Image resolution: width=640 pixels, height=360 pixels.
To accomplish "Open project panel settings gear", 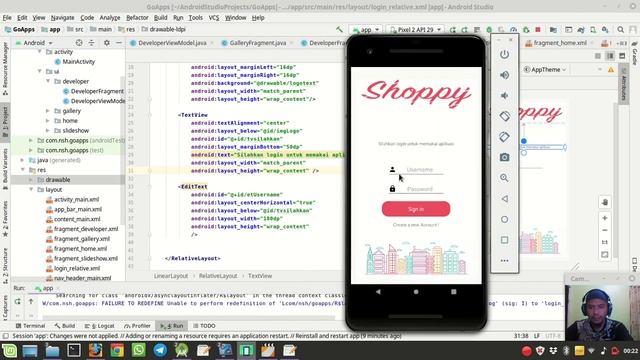I will click(x=107, y=42).
